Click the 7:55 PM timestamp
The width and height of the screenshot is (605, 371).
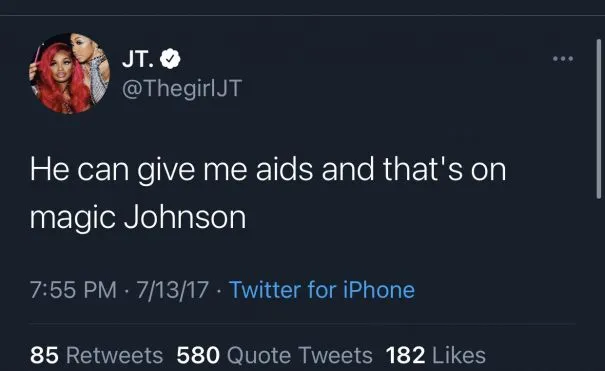point(73,290)
